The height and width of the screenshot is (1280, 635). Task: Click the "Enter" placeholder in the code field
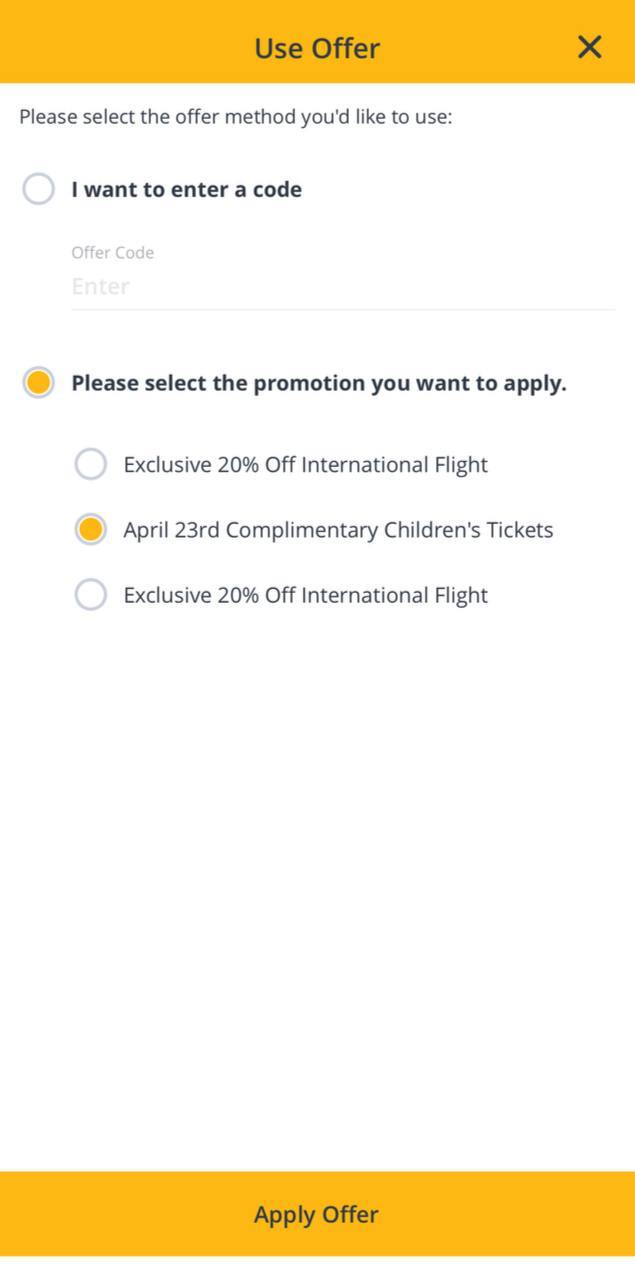101,287
